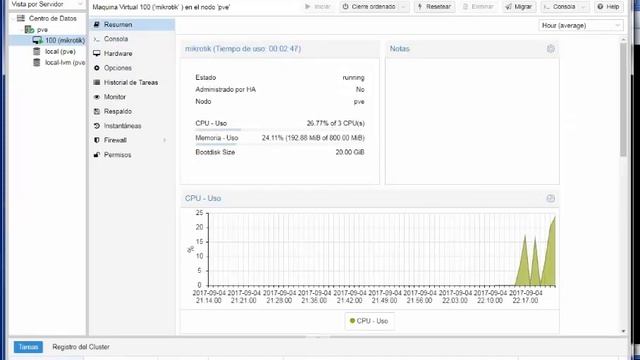Click the Respaldo floppy disk icon

click(97, 111)
